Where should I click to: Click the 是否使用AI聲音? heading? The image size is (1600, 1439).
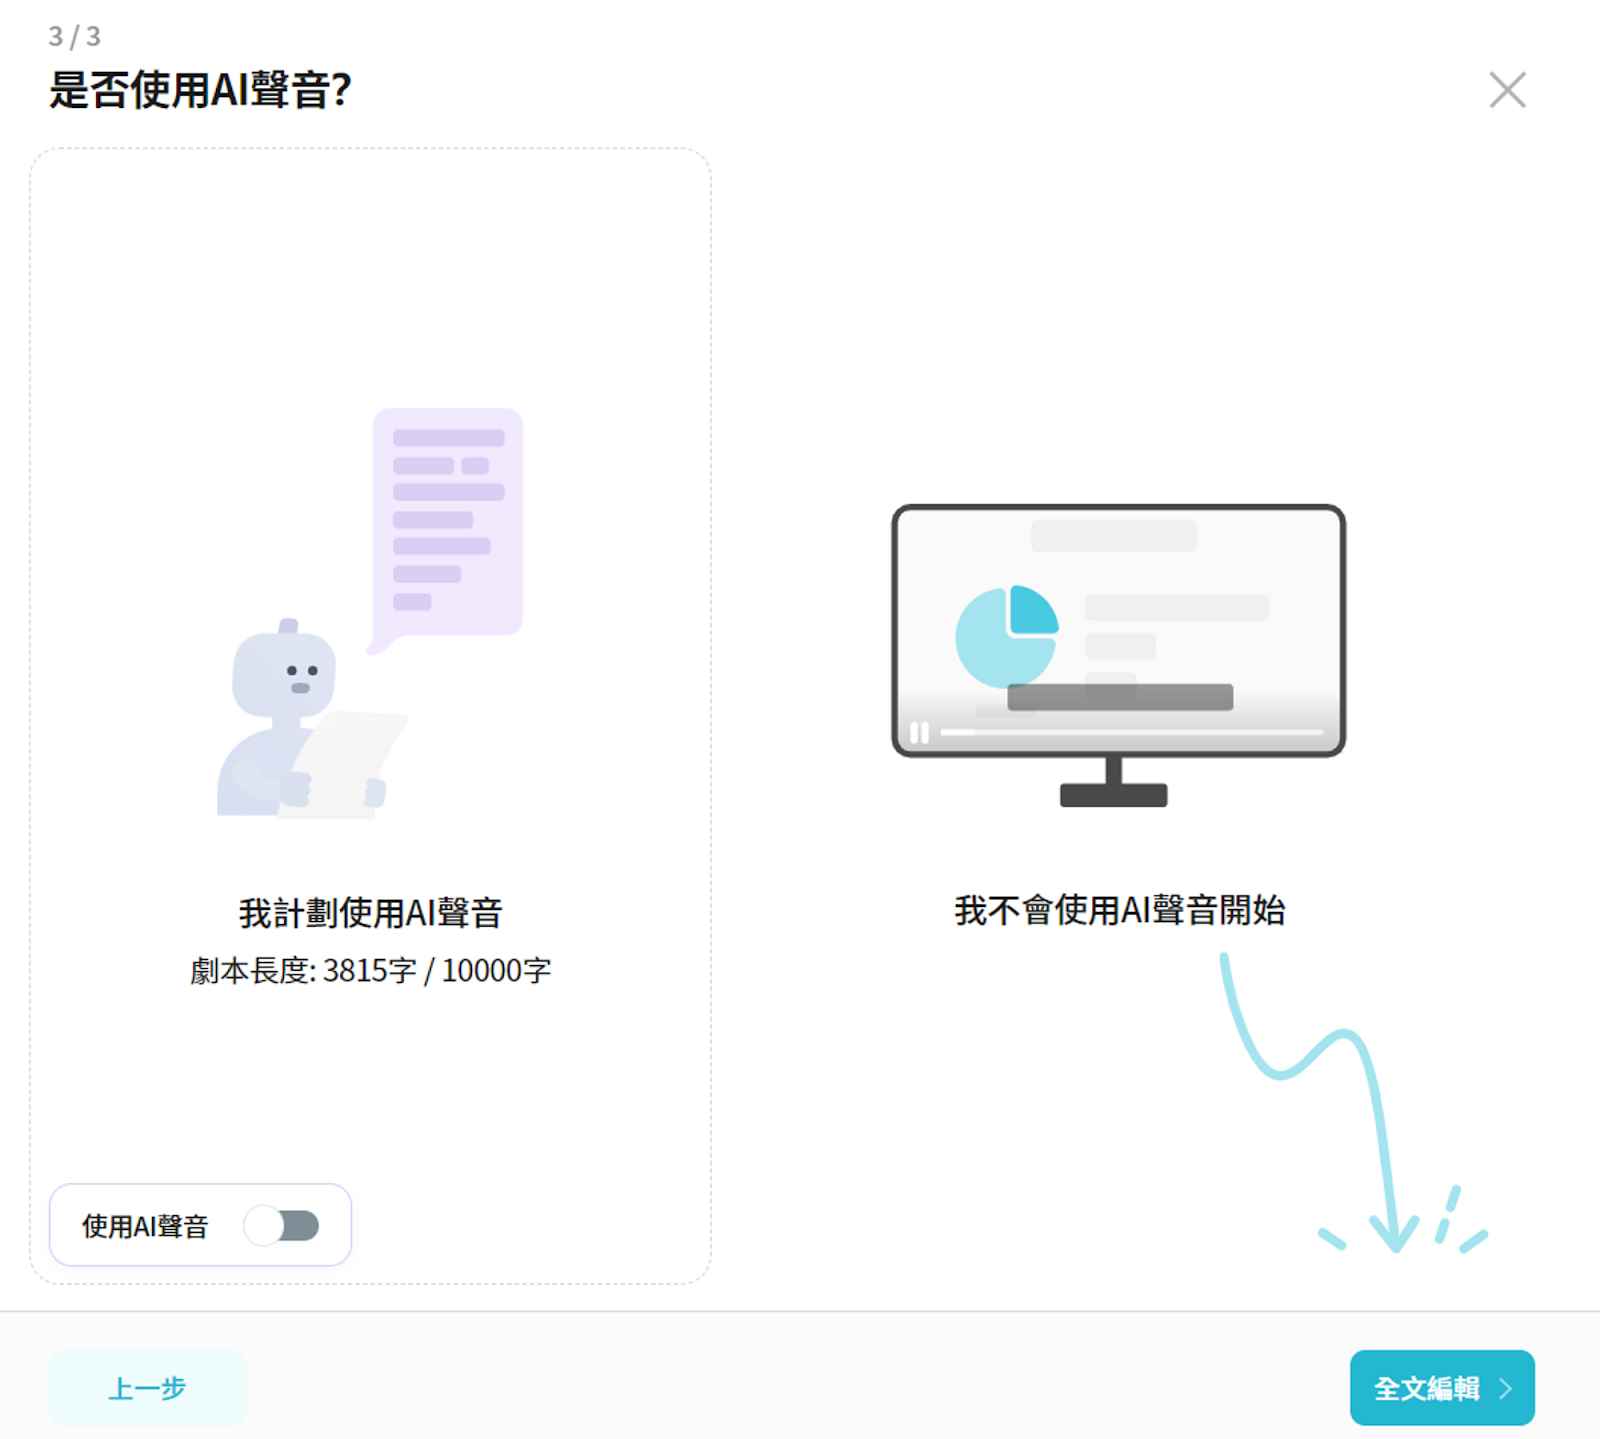(x=200, y=90)
